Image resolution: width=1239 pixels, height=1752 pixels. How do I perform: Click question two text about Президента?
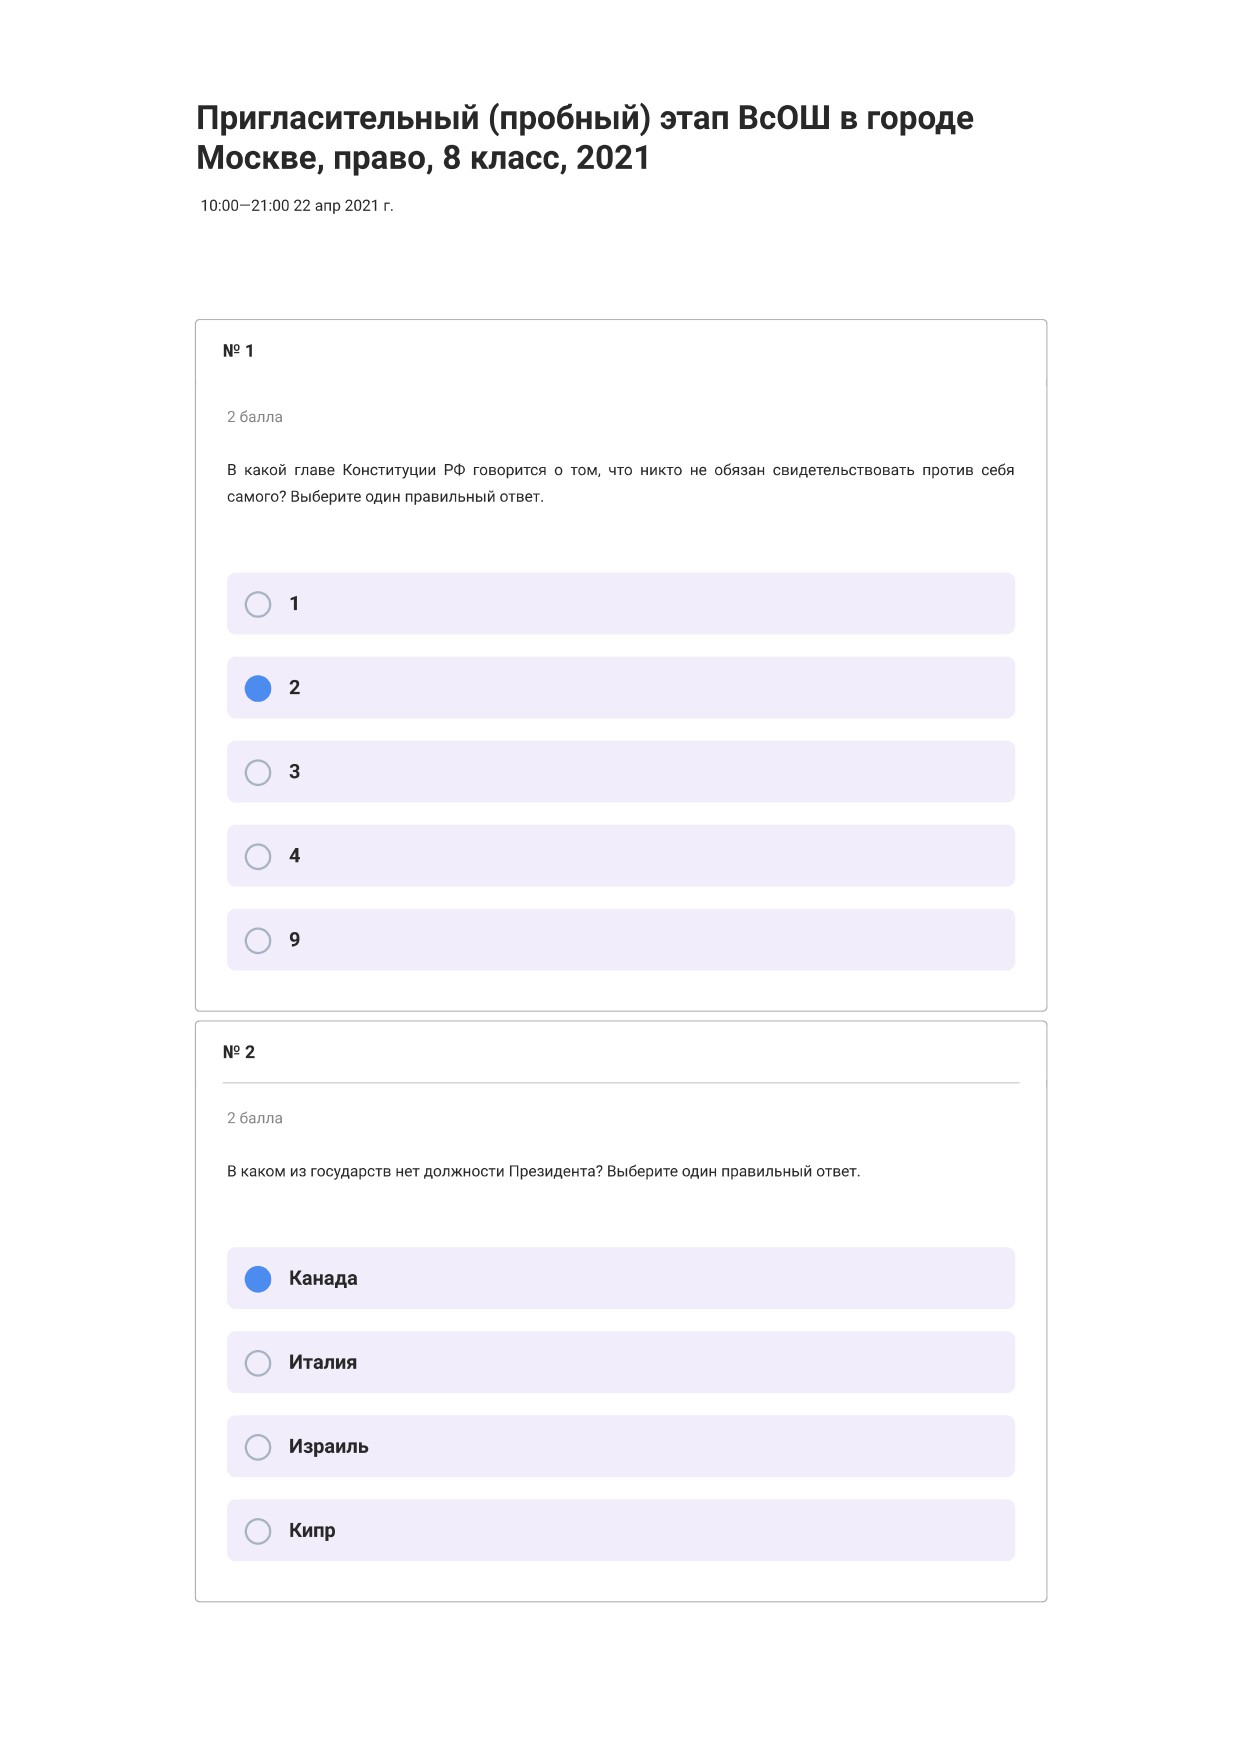click(543, 1171)
